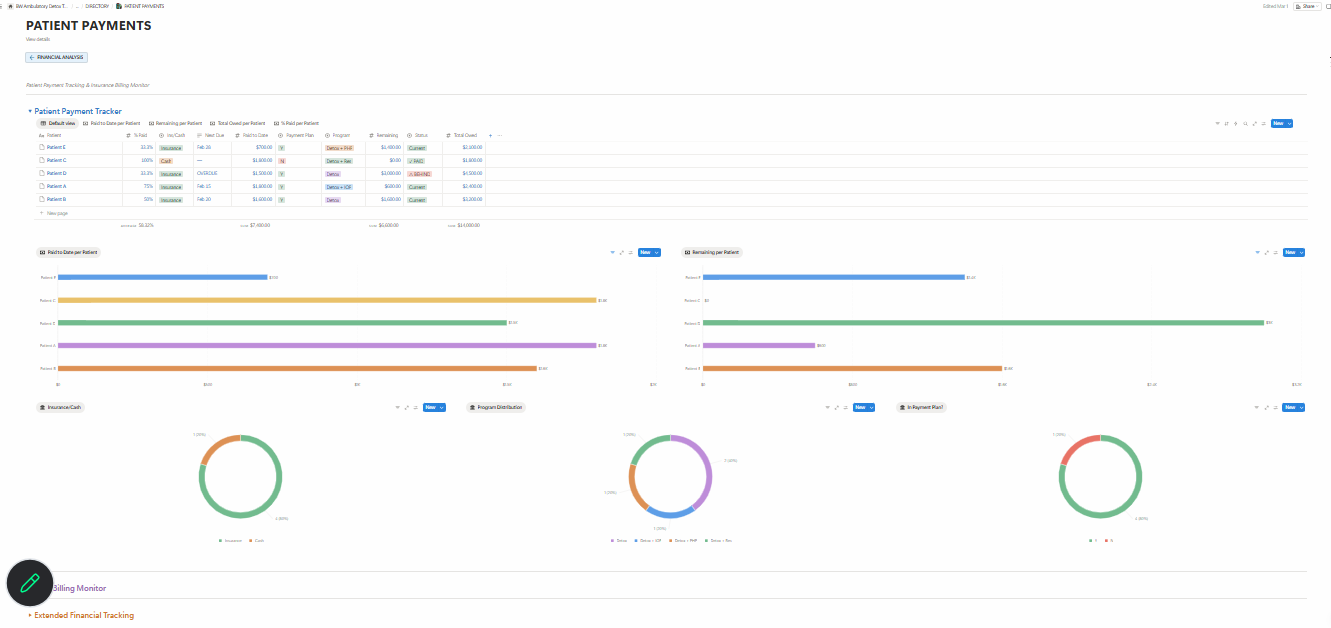Viewport: 1331px width, 628px height.
Task: Click the sort icon in the tracker toolbar
Action: [x=1227, y=123]
